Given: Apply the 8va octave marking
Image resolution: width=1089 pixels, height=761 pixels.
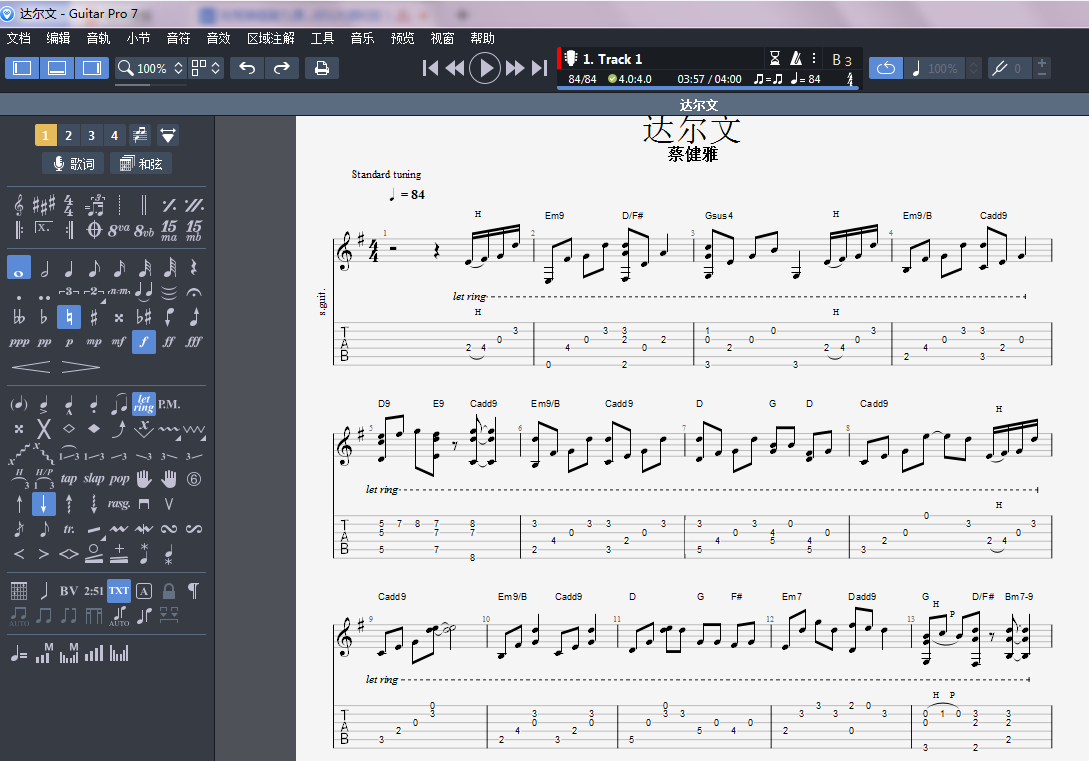Looking at the screenshot, I should (119, 230).
